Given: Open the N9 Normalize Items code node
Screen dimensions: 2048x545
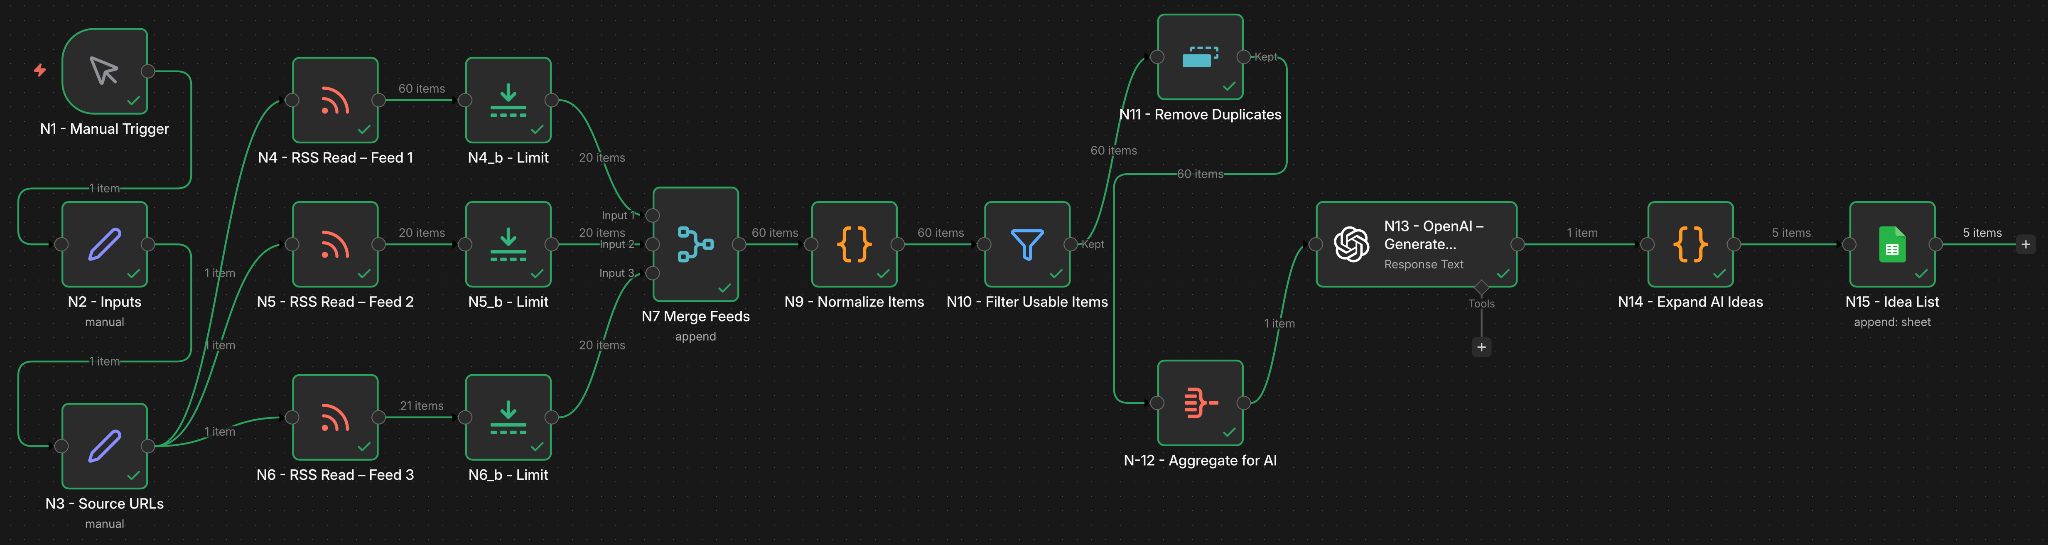Looking at the screenshot, I should coord(854,244).
